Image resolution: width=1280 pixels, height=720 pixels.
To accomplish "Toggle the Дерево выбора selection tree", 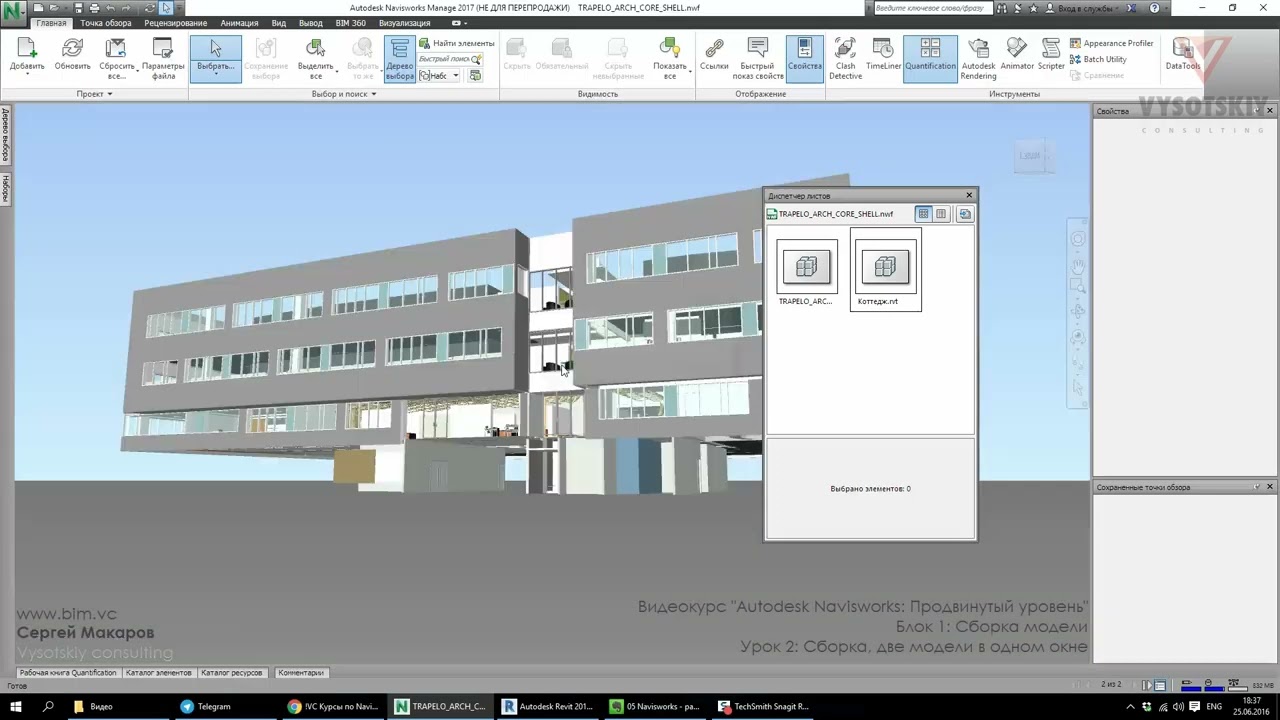I will [x=399, y=60].
